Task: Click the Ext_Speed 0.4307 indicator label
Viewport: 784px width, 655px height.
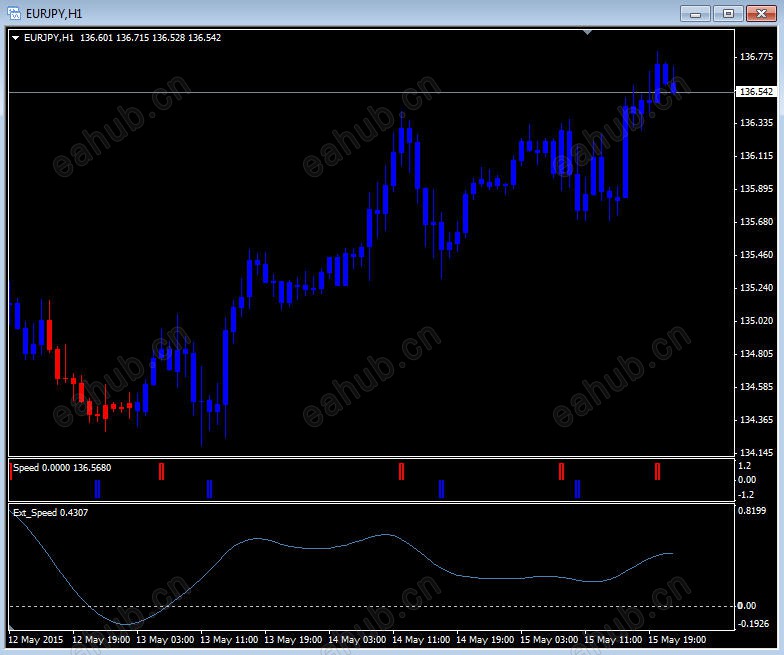Action: pos(50,512)
